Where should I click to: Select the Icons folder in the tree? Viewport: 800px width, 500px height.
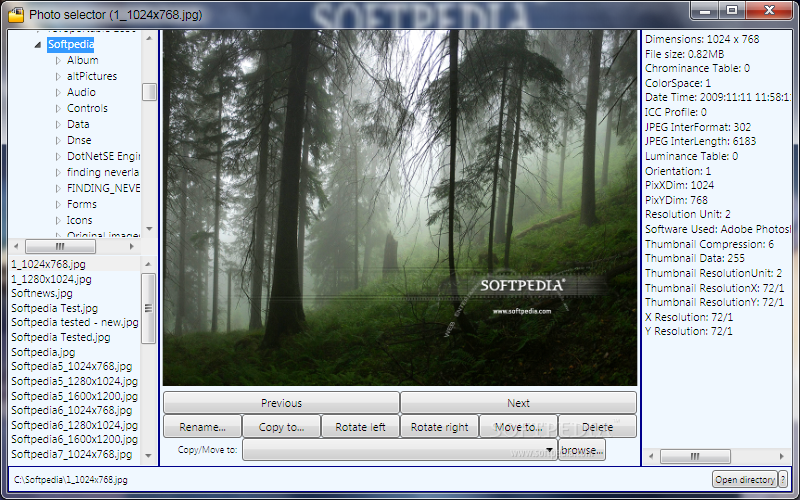click(80, 220)
